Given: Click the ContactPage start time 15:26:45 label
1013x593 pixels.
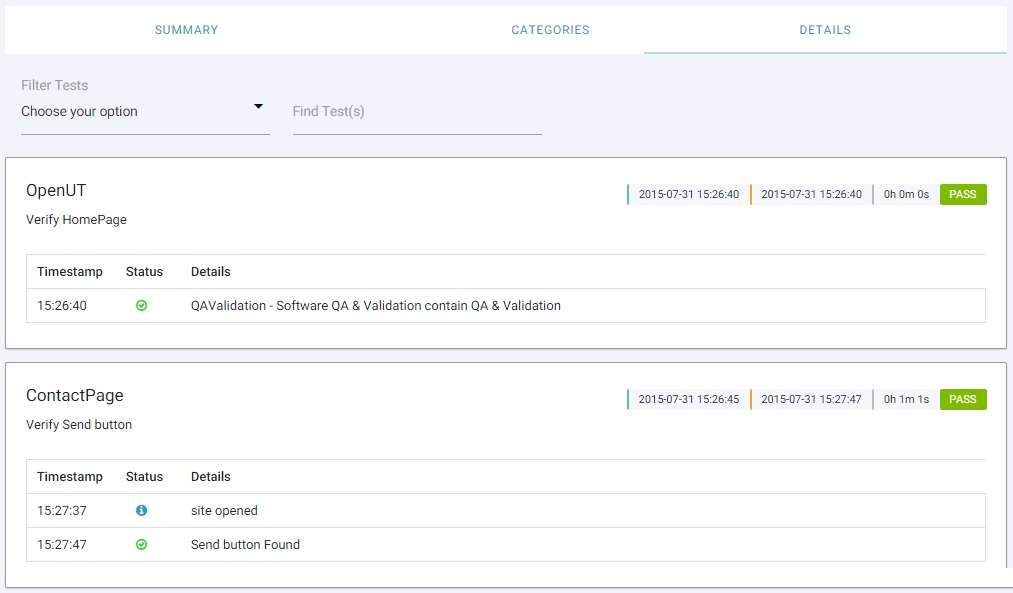Looking at the screenshot, I should point(688,399).
